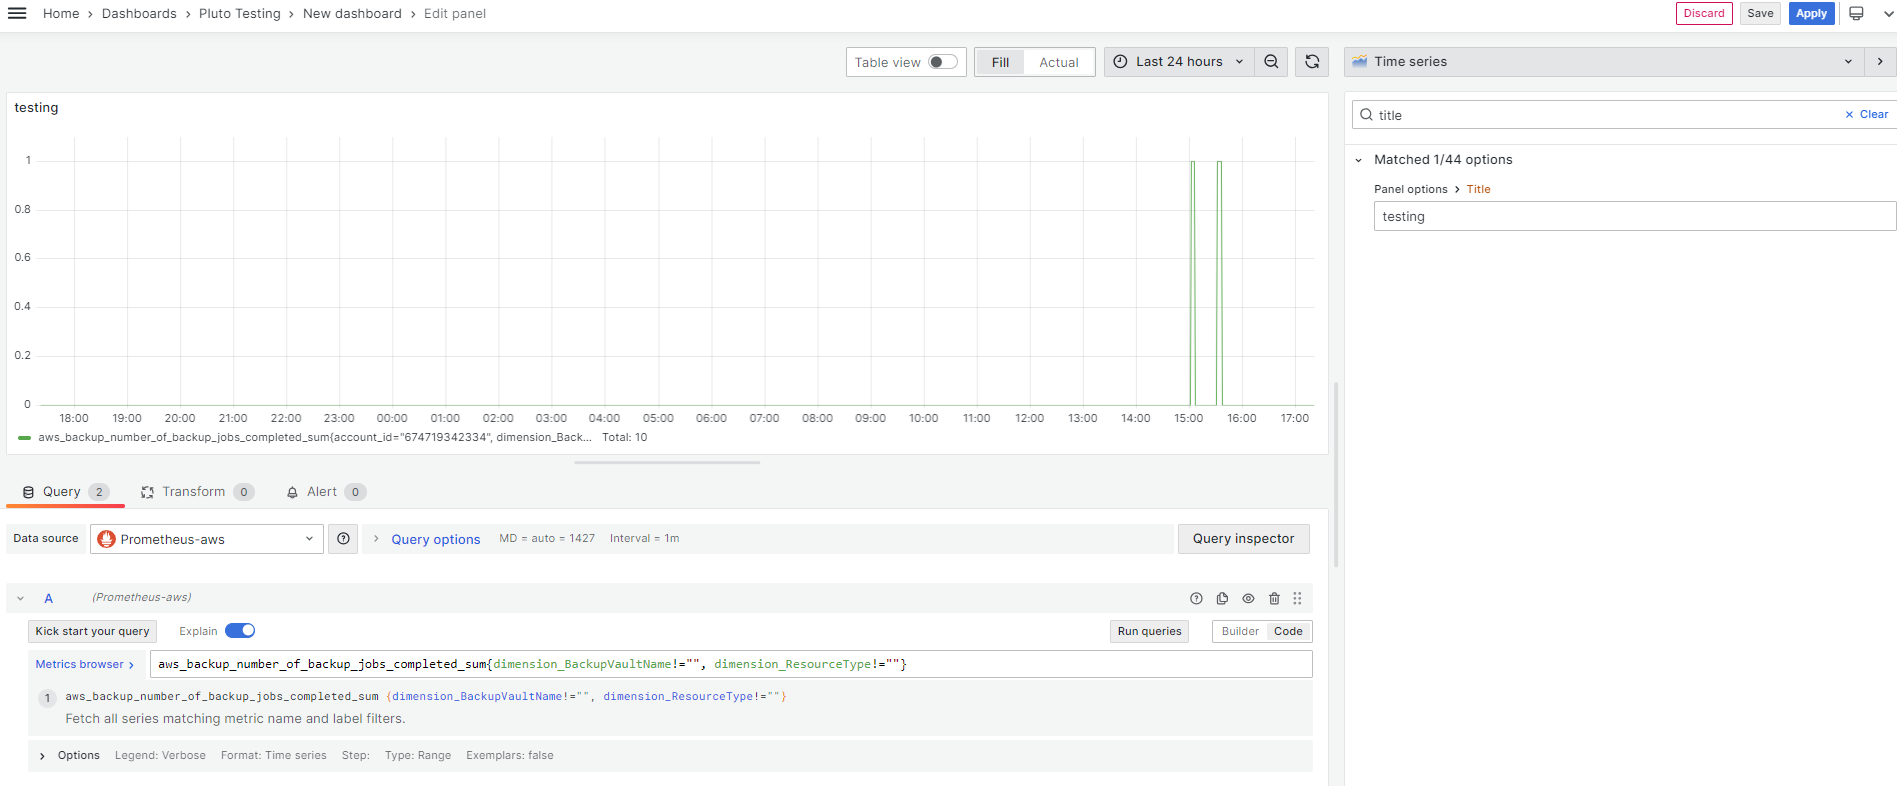Click the Time series visualization icon
Image resolution: width=1897 pixels, height=786 pixels.
click(1360, 62)
